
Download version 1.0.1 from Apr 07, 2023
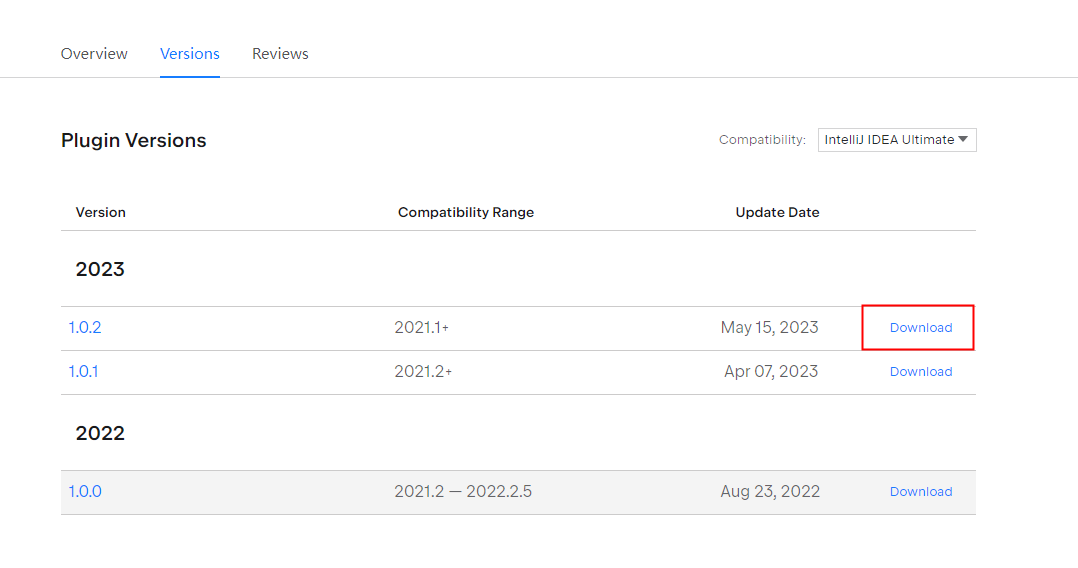(x=921, y=371)
